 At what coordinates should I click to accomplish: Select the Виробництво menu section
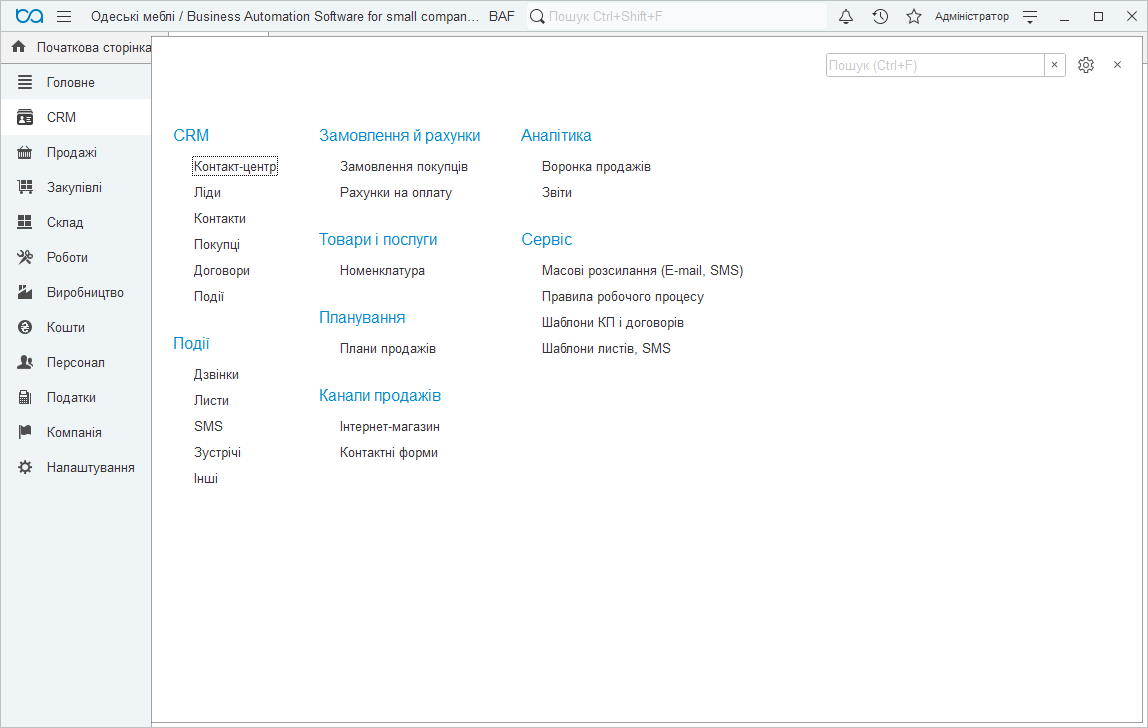click(85, 293)
